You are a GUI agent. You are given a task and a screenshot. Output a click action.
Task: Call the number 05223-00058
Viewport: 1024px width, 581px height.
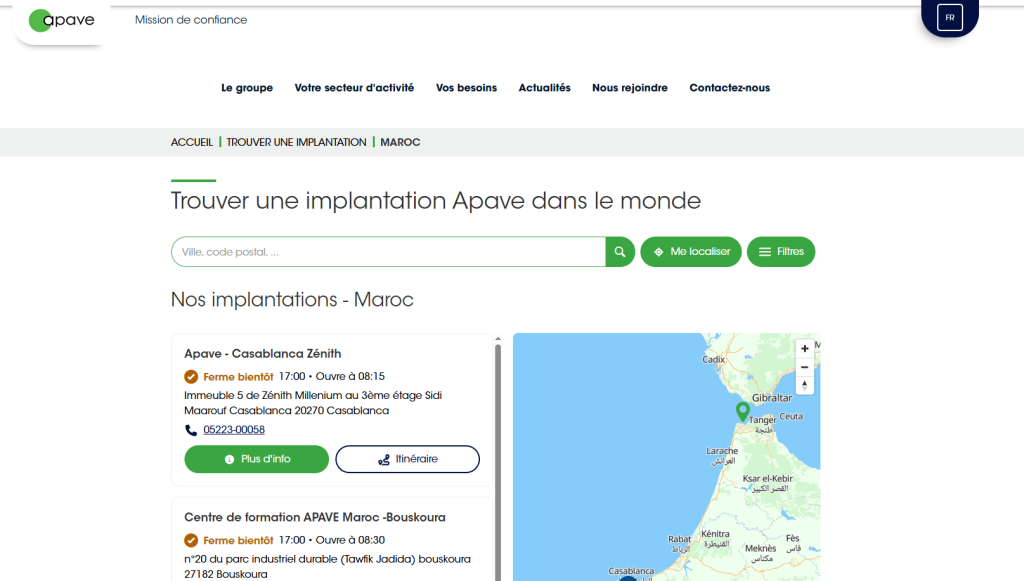234,430
